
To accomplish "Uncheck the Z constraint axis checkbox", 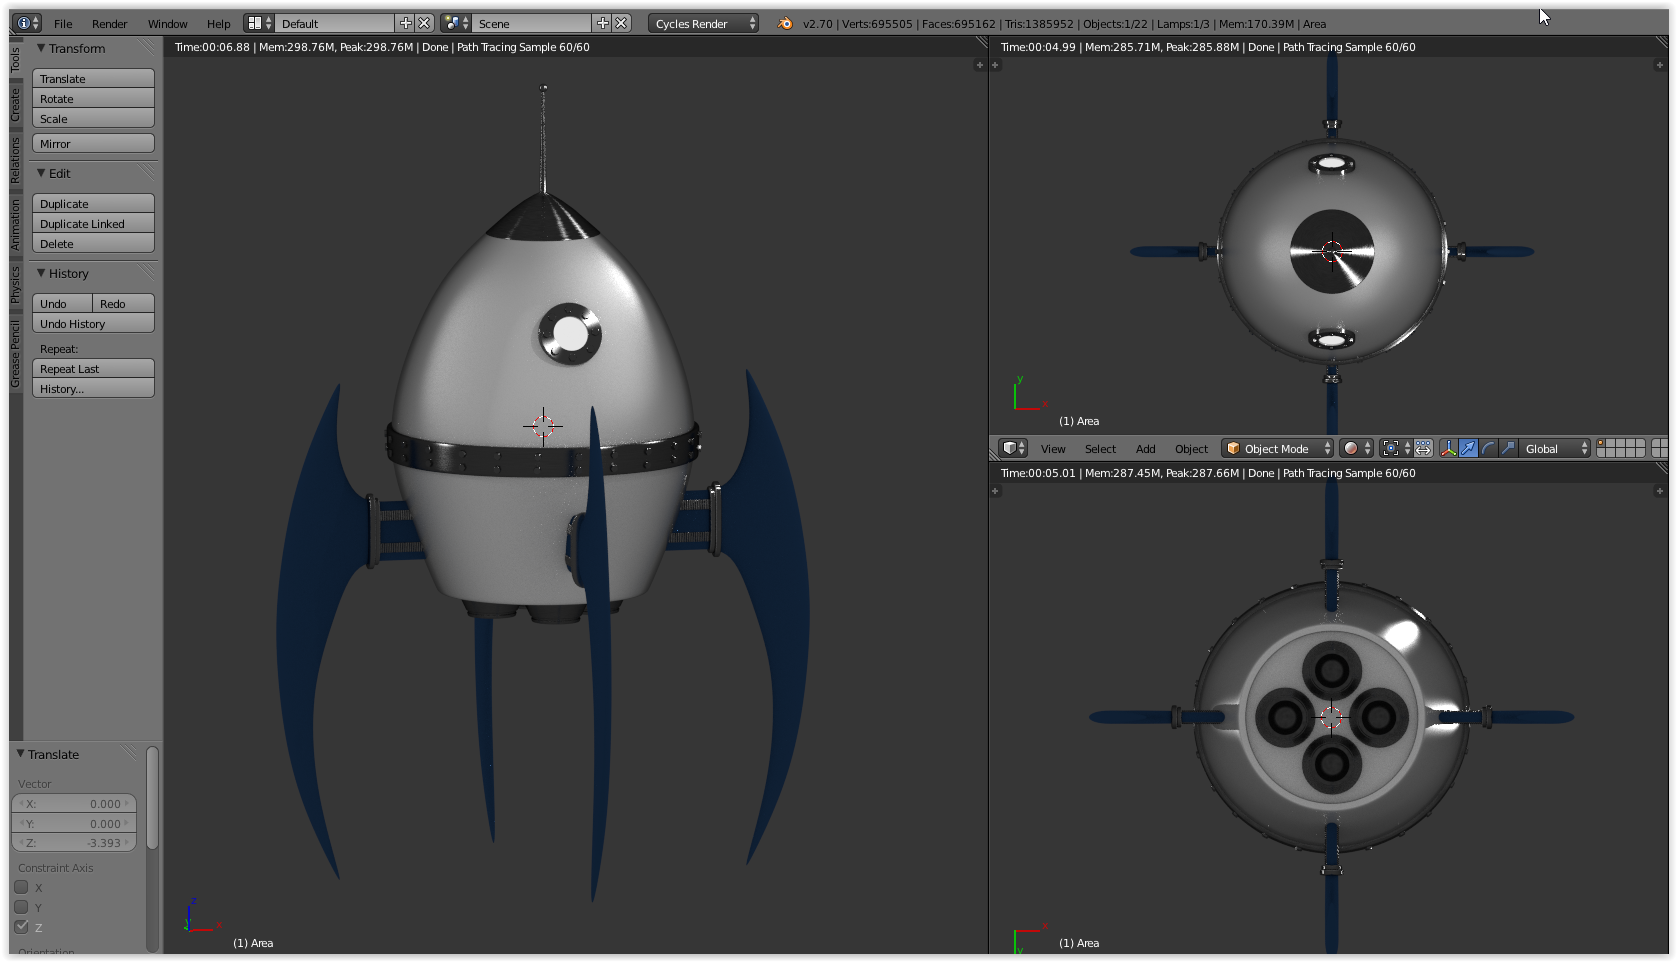I will click(x=22, y=927).
